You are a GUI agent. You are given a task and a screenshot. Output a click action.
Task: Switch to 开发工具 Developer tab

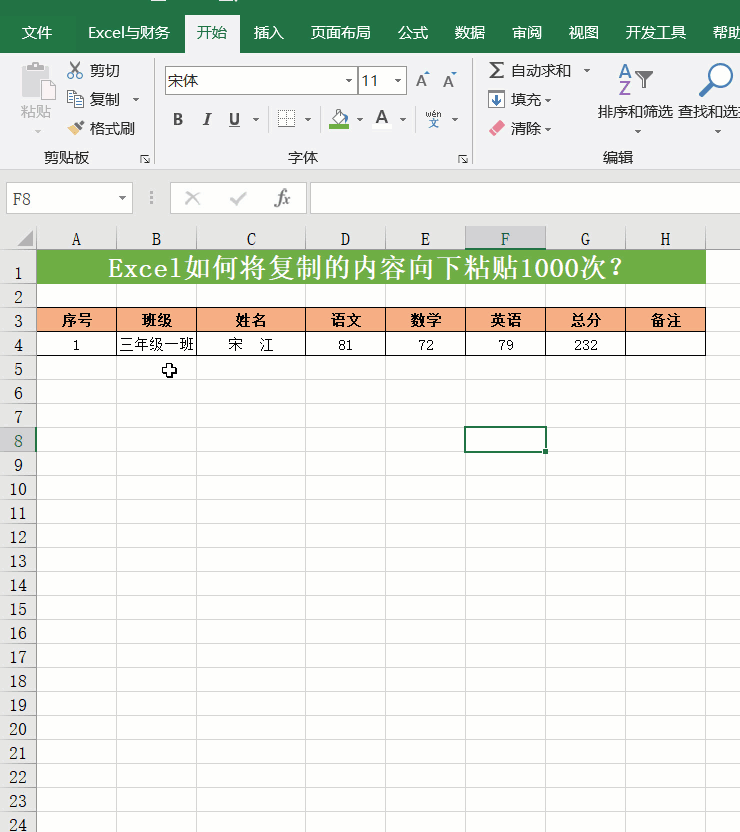(656, 33)
